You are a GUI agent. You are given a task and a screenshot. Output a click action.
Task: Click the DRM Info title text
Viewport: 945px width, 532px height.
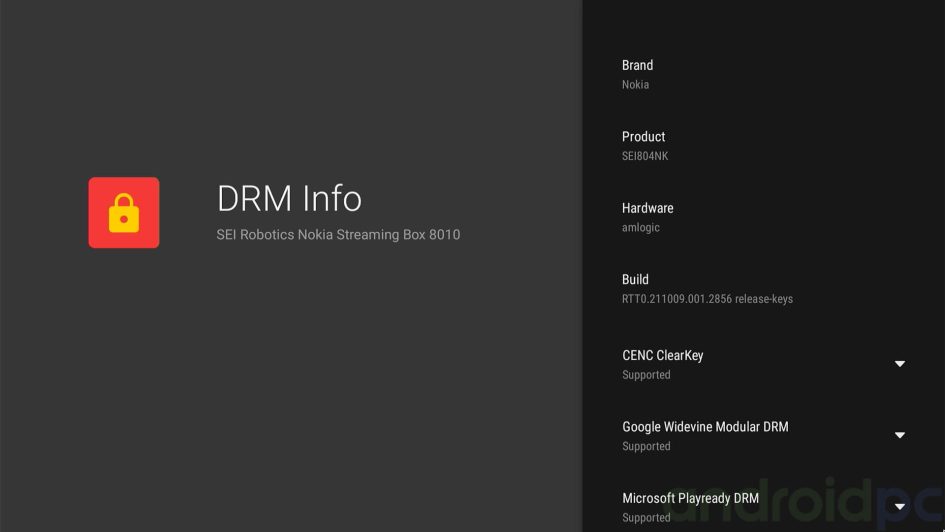pyautogui.click(x=289, y=198)
